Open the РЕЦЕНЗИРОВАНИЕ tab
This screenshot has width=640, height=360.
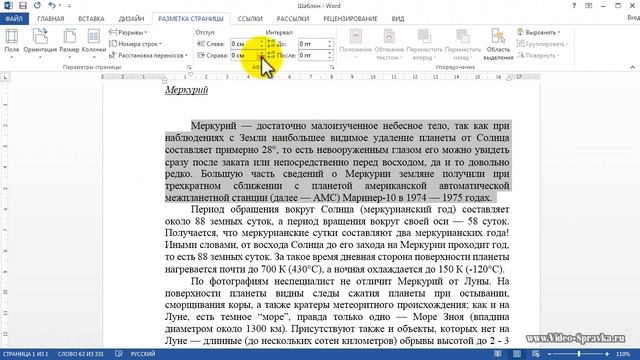tap(350, 19)
